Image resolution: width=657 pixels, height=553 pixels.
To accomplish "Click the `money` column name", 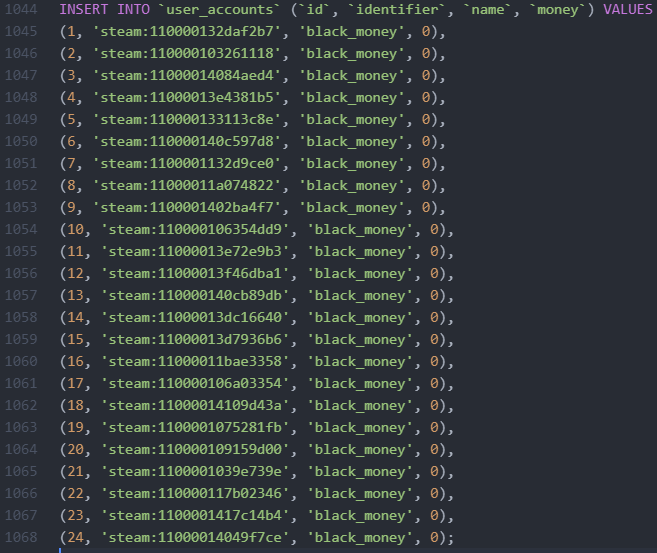I will coord(558,9).
